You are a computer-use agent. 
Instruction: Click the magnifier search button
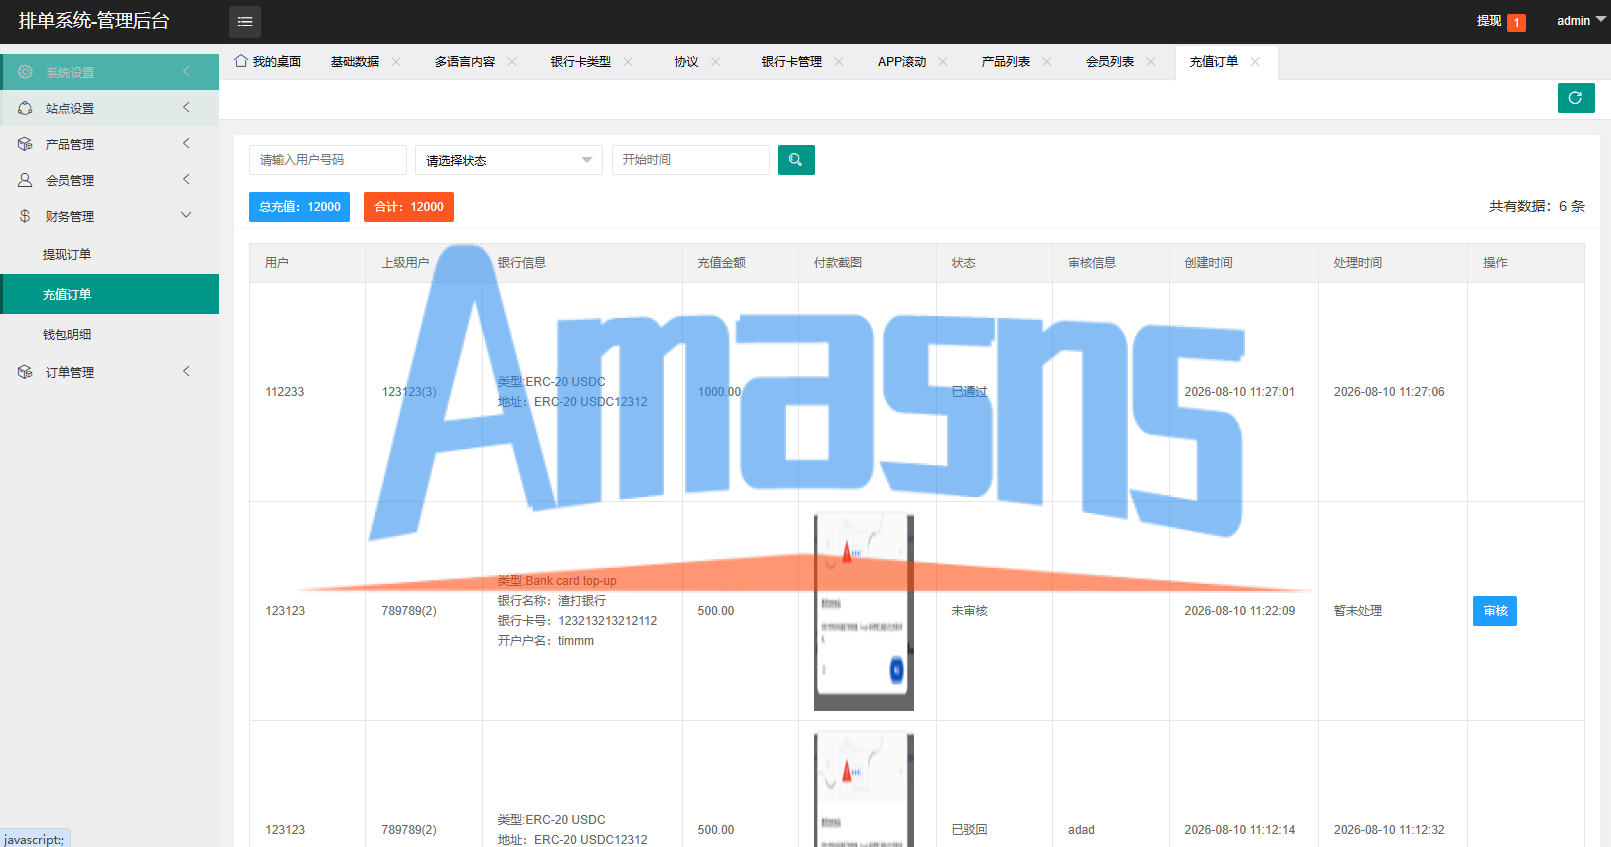[x=796, y=160]
